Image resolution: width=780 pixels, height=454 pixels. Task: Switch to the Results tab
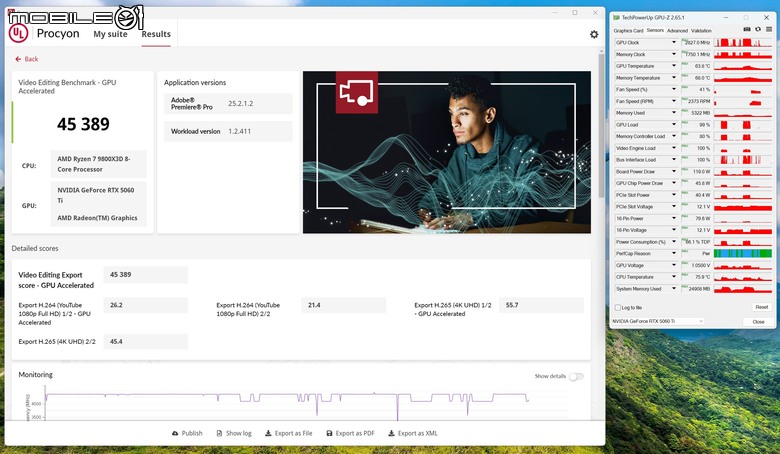(x=156, y=34)
